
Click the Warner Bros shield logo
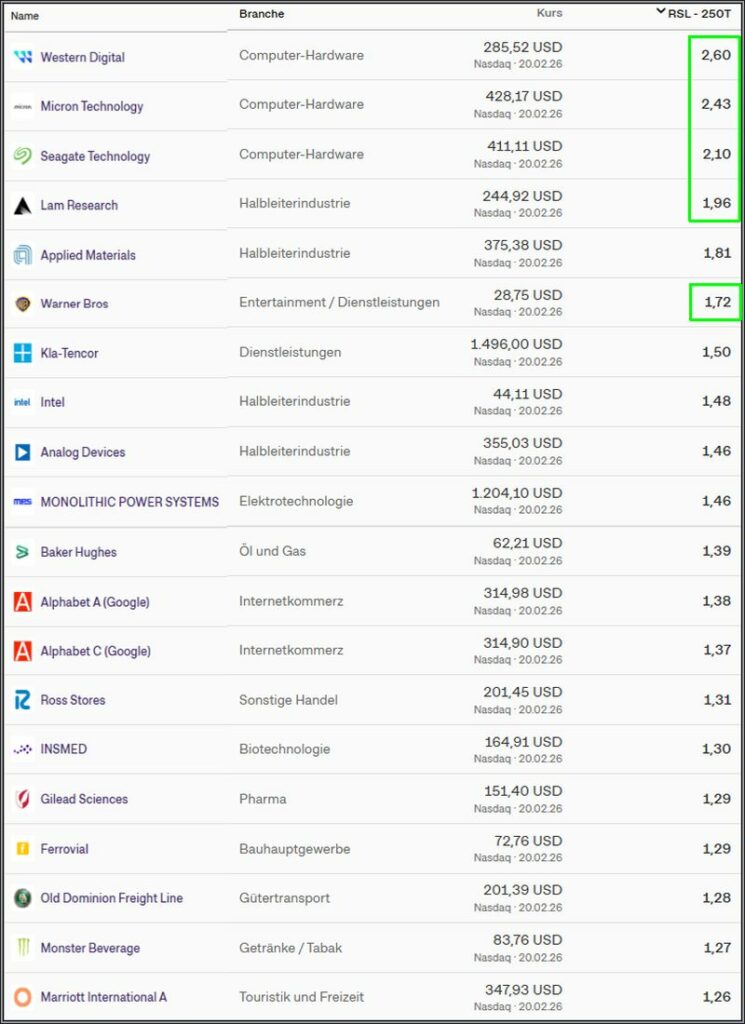[x=23, y=304]
